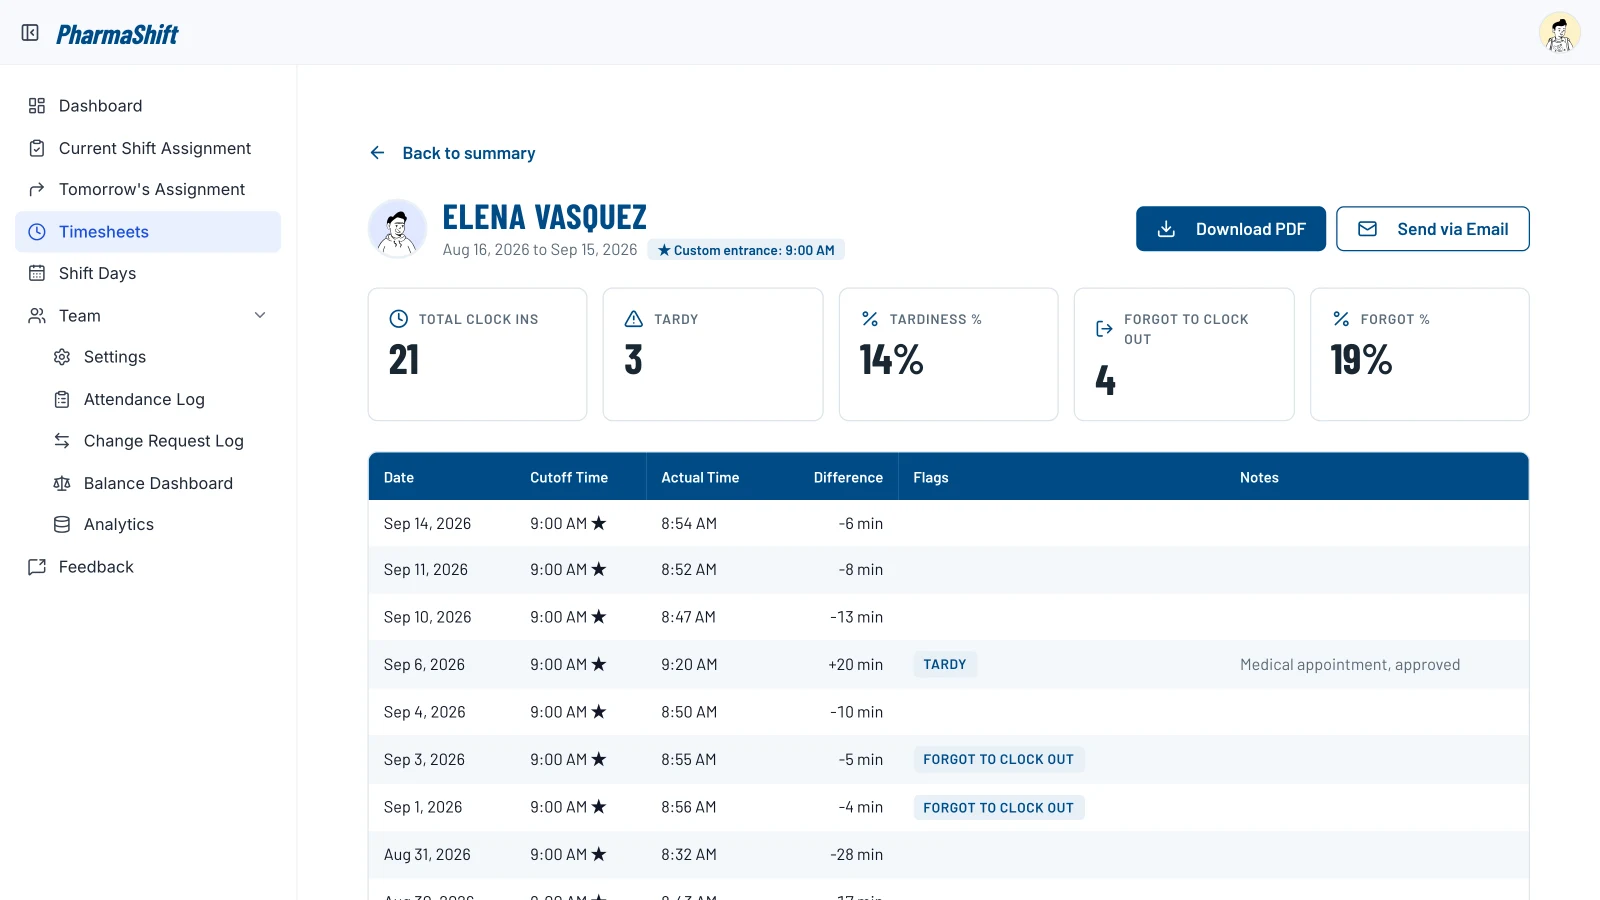Send timesheet via Email
1600x900 pixels.
(1433, 229)
